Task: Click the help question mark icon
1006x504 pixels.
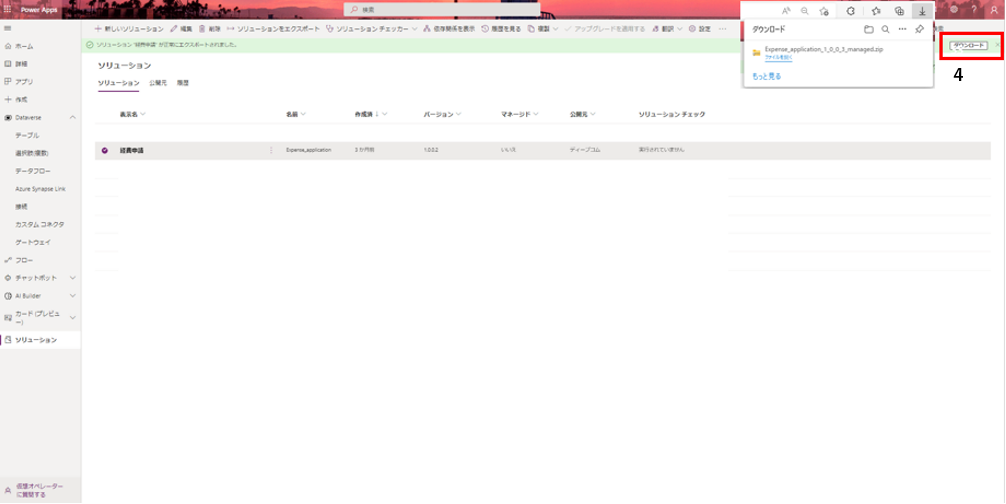Action: tap(973, 9)
